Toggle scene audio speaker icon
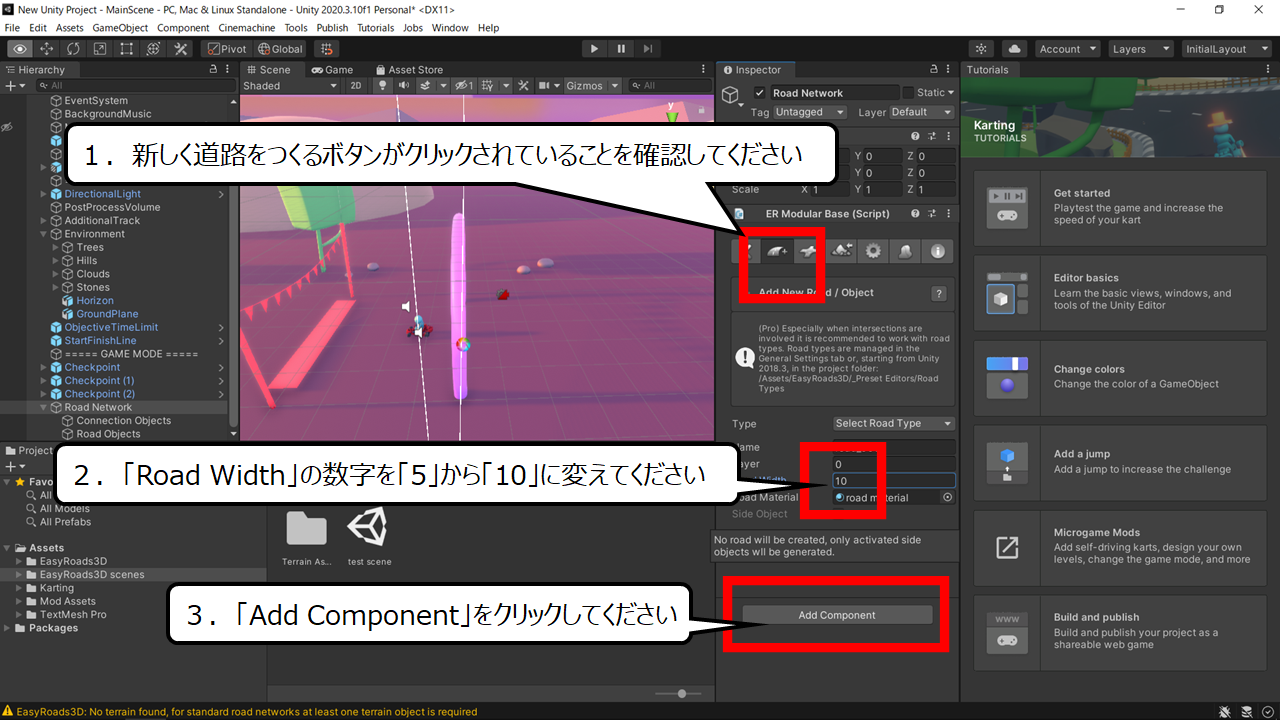This screenshot has width=1280, height=720. [x=405, y=86]
